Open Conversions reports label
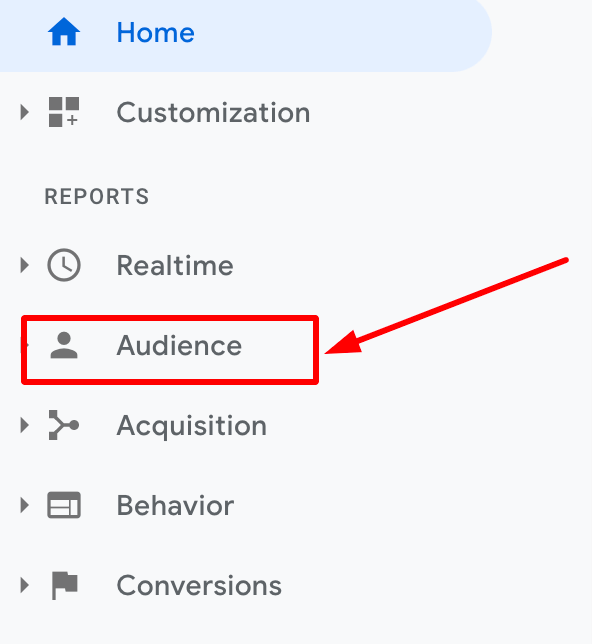Screen dimensions: 592x644 coord(199,585)
